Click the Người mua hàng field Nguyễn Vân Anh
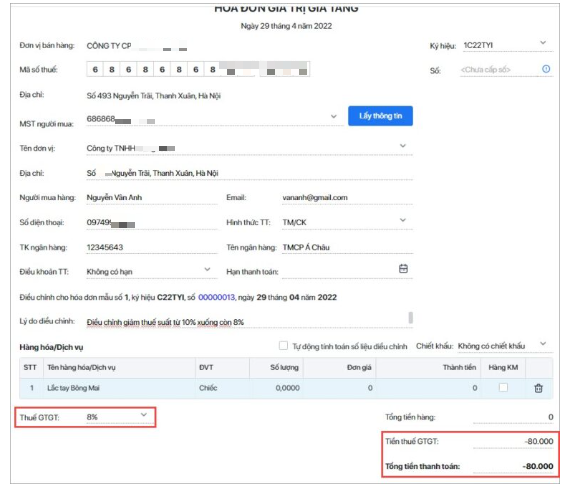The height and width of the screenshot is (489, 570). pos(152,198)
